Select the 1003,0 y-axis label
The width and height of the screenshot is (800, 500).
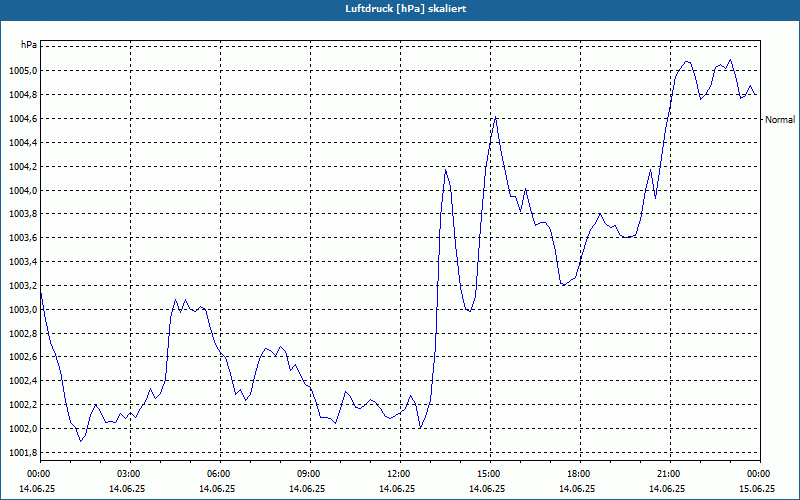pyautogui.click(x=23, y=310)
